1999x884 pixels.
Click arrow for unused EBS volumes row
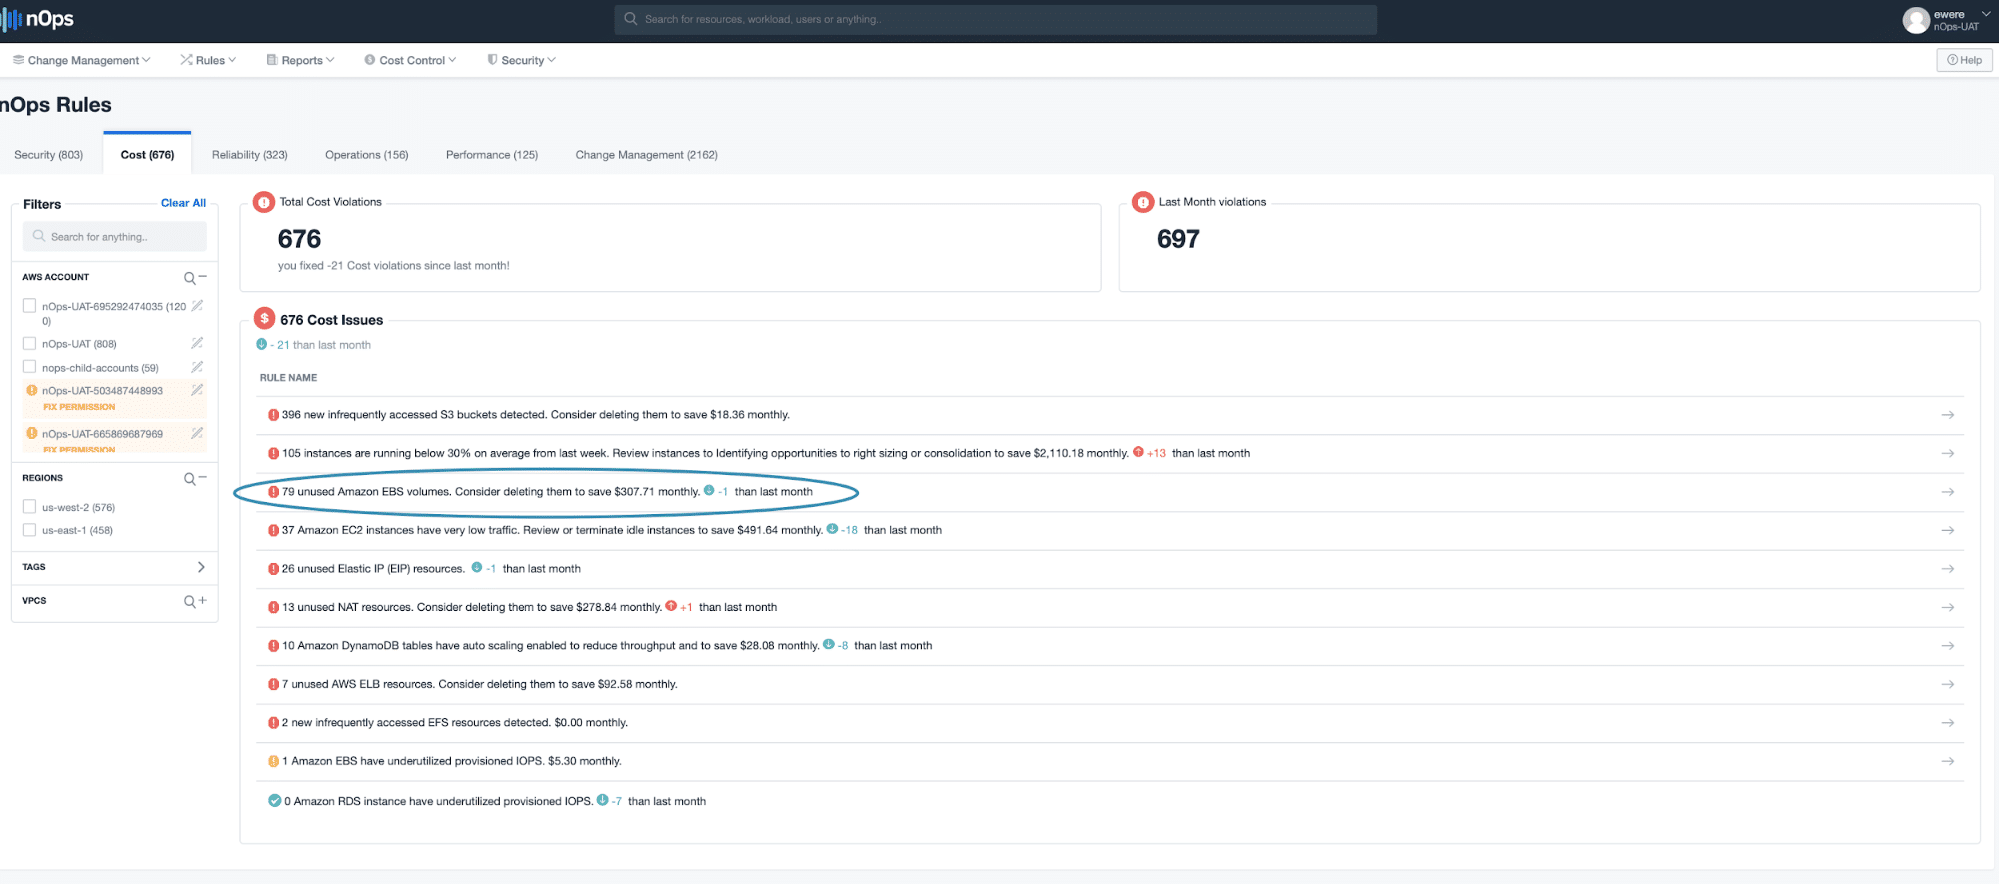click(x=1948, y=492)
